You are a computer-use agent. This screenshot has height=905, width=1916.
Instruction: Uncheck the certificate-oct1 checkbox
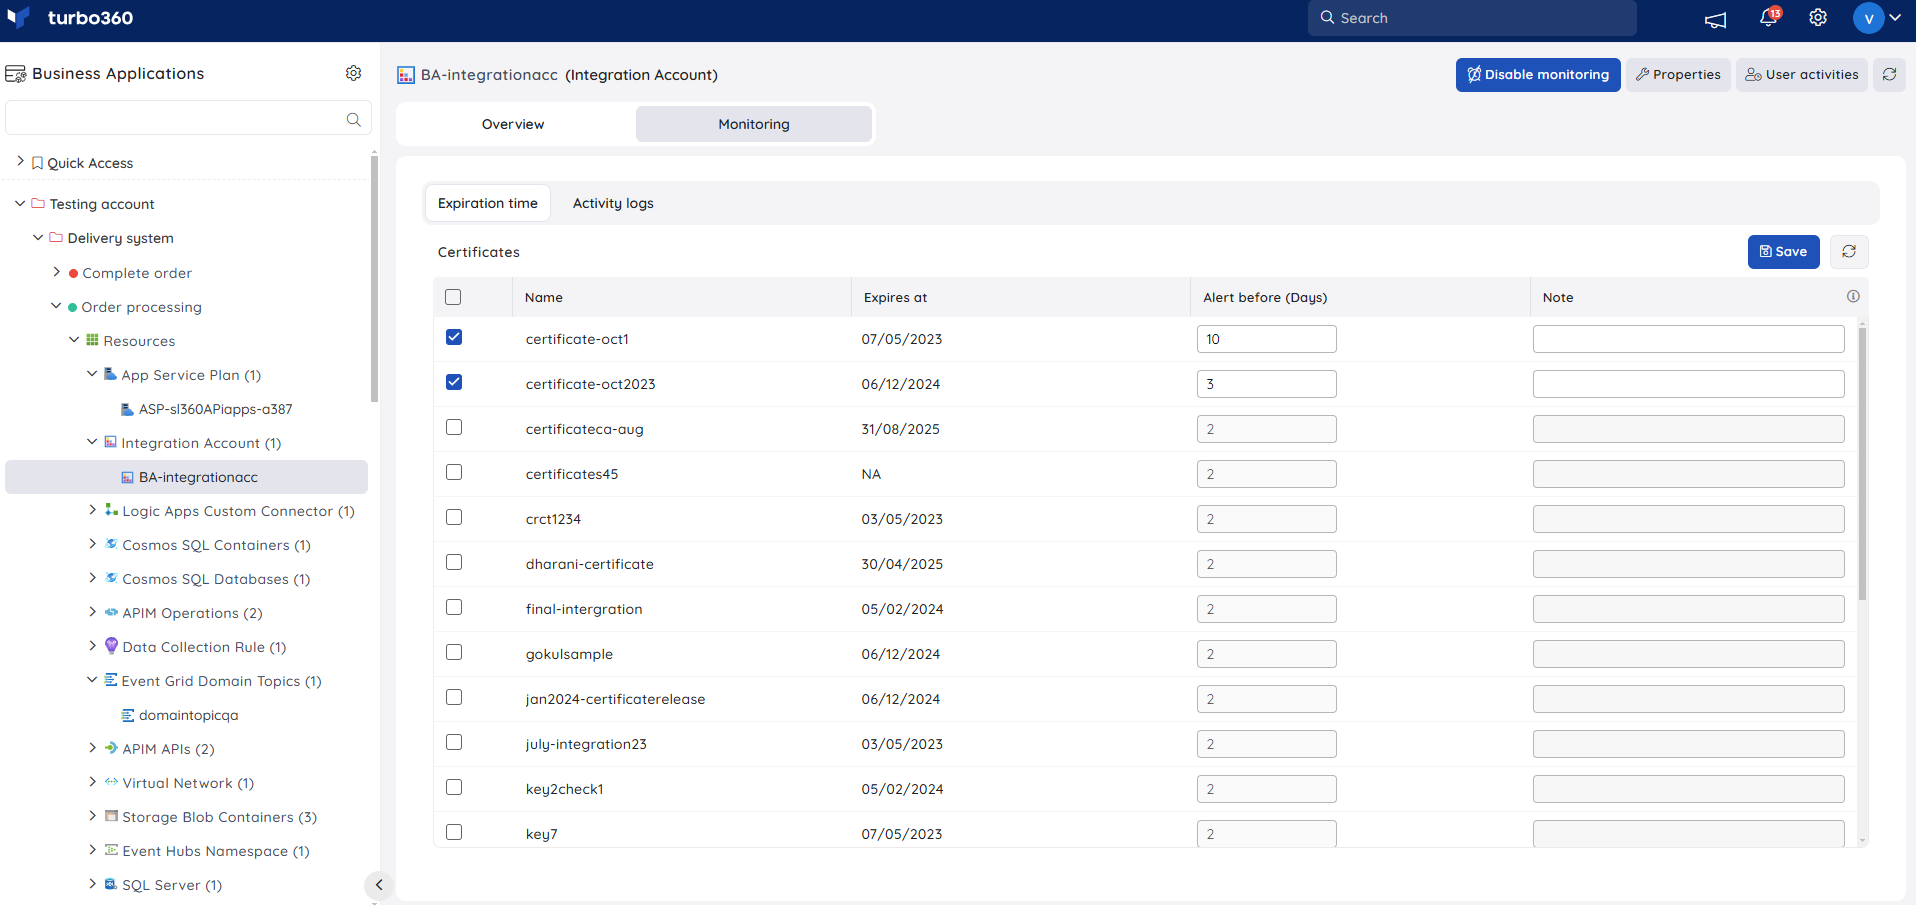point(454,337)
